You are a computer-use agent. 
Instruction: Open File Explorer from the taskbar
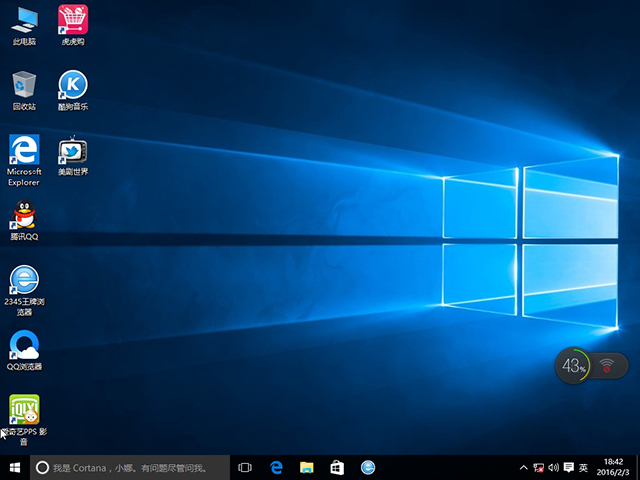(x=307, y=467)
